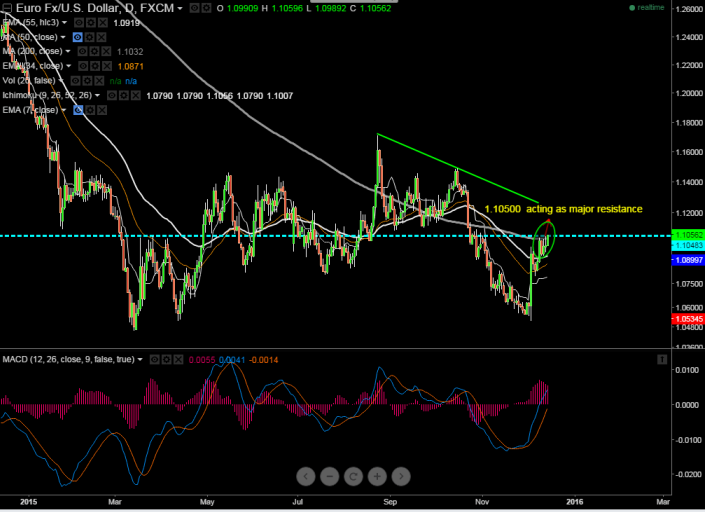Remove the MA (50, close) indicator

coord(102,37)
